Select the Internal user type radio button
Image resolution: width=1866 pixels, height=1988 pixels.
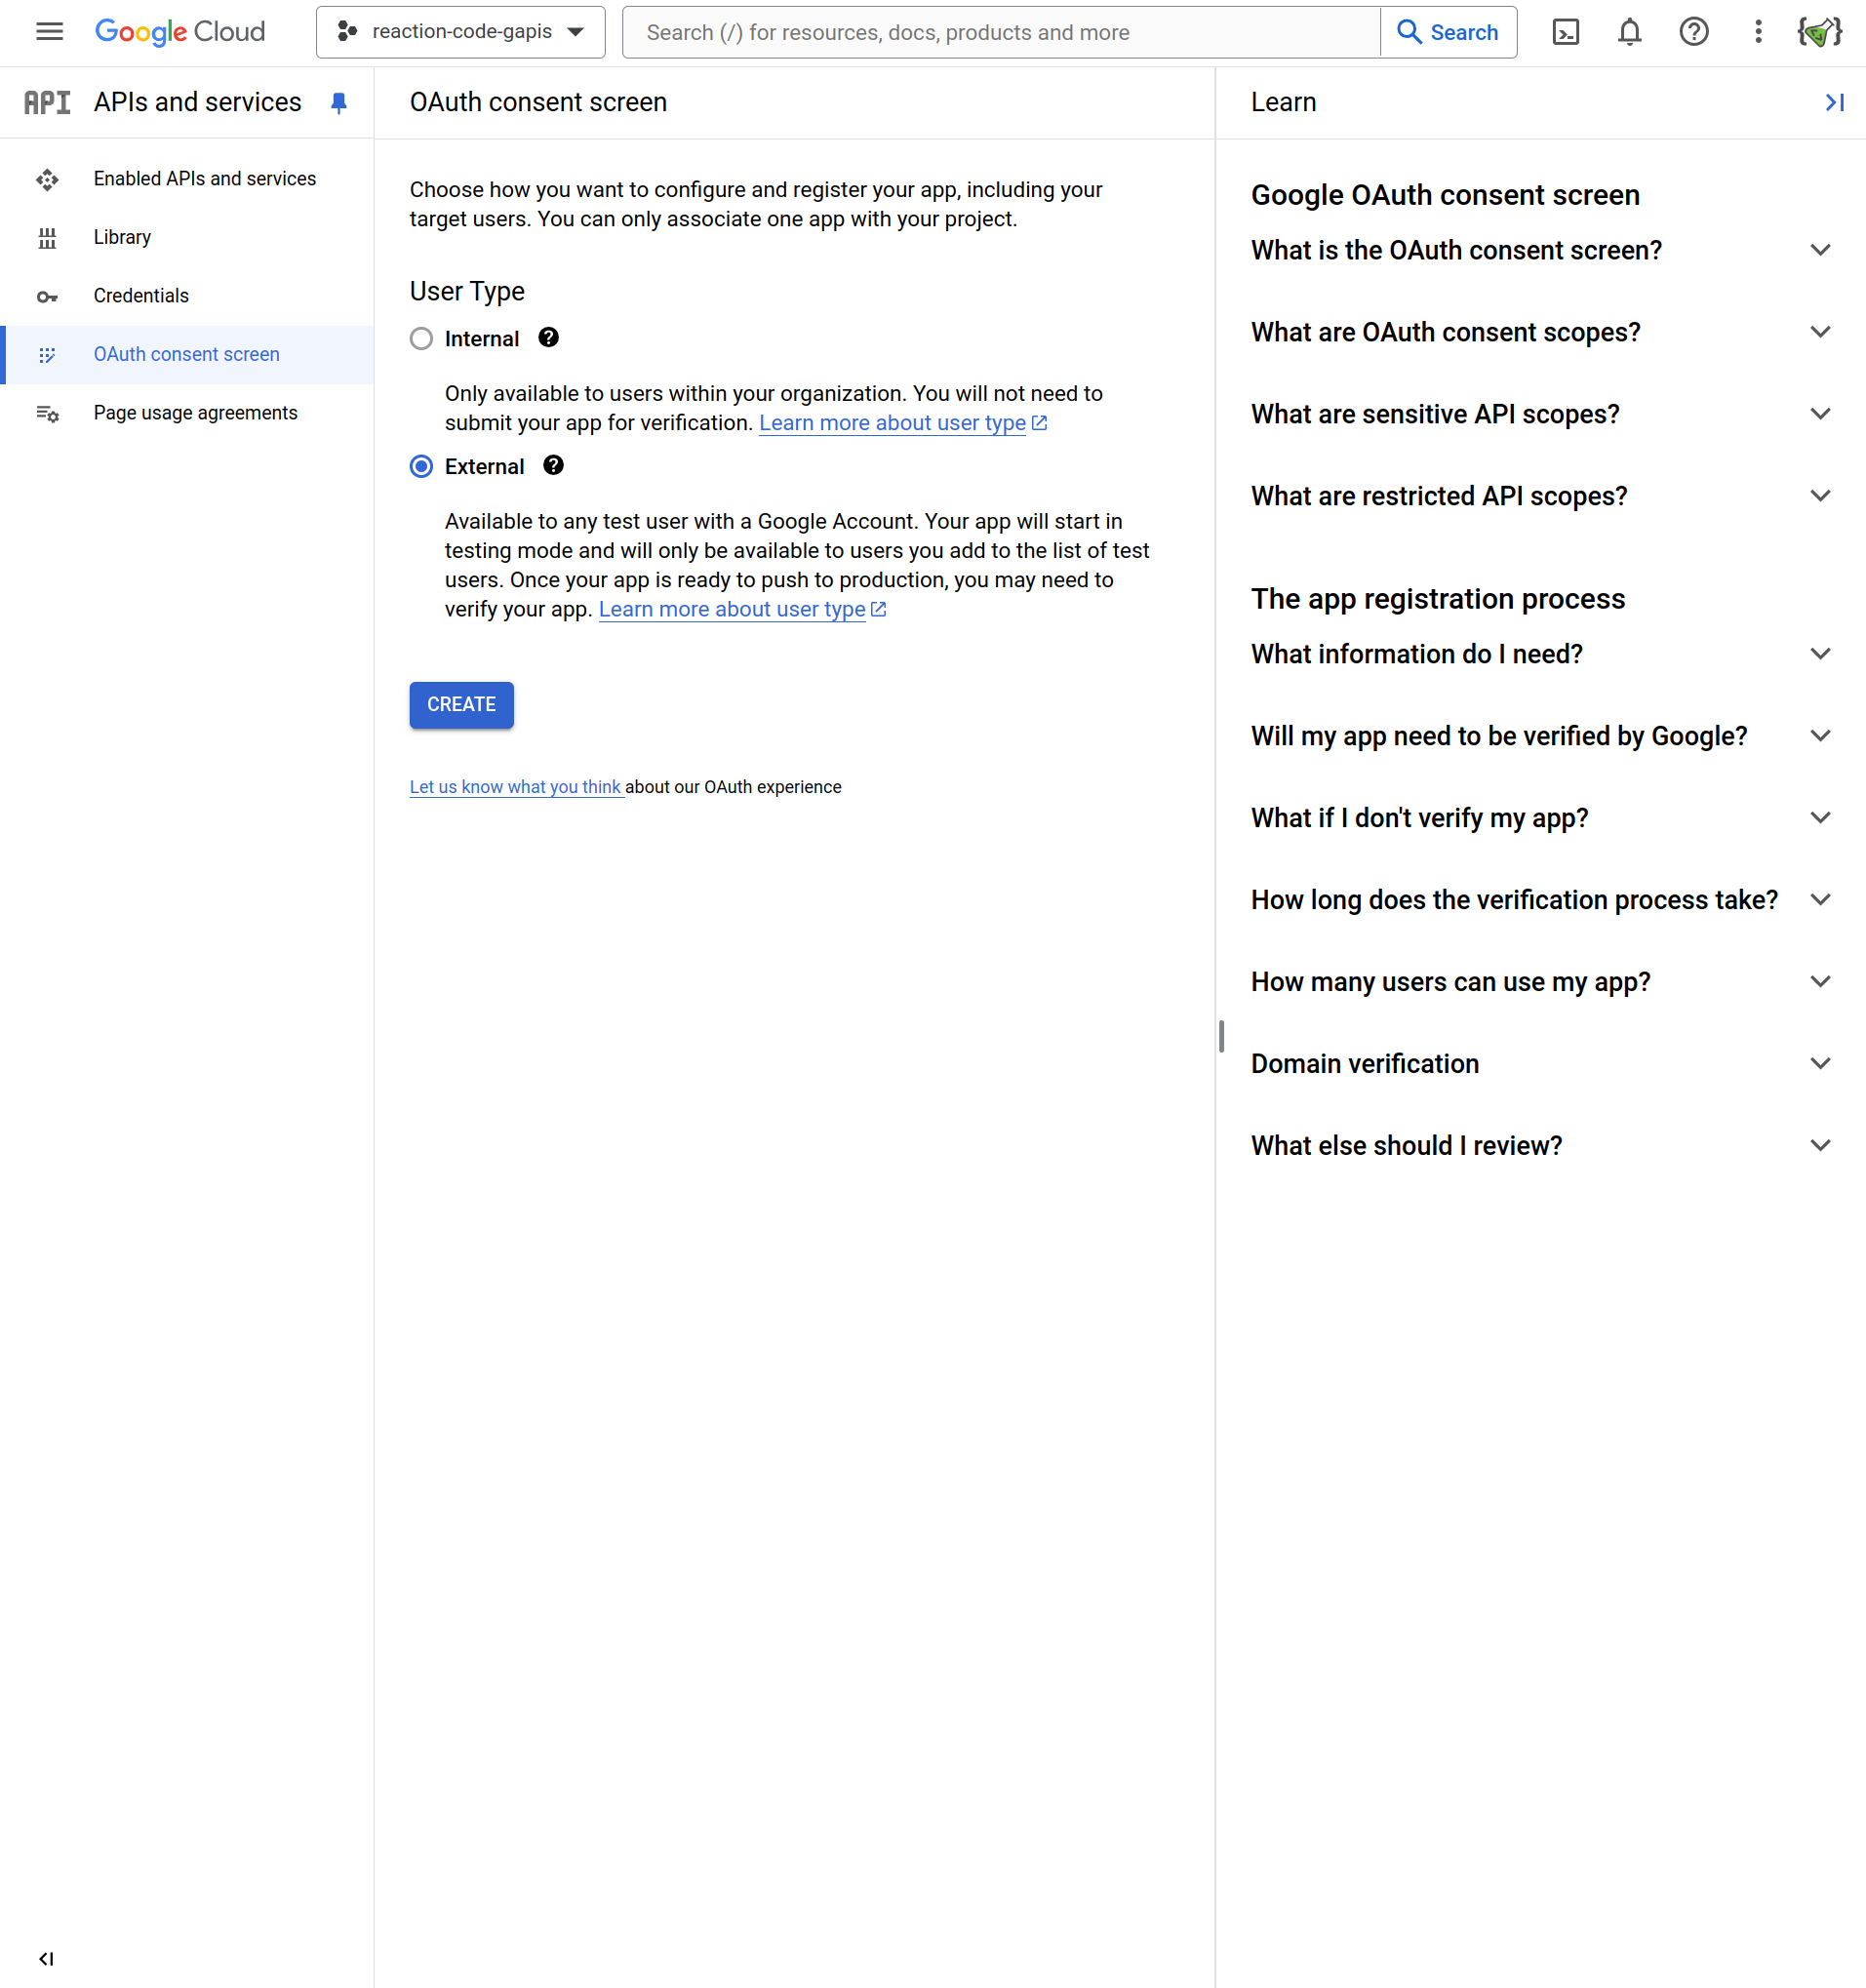point(421,339)
